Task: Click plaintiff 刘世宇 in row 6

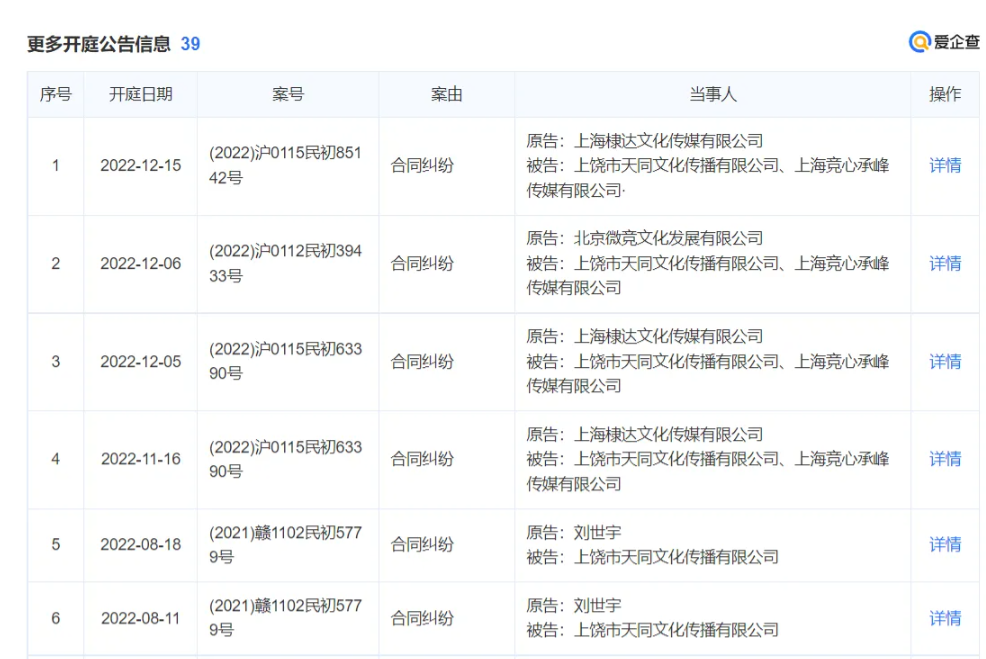Action: point(599,605)
